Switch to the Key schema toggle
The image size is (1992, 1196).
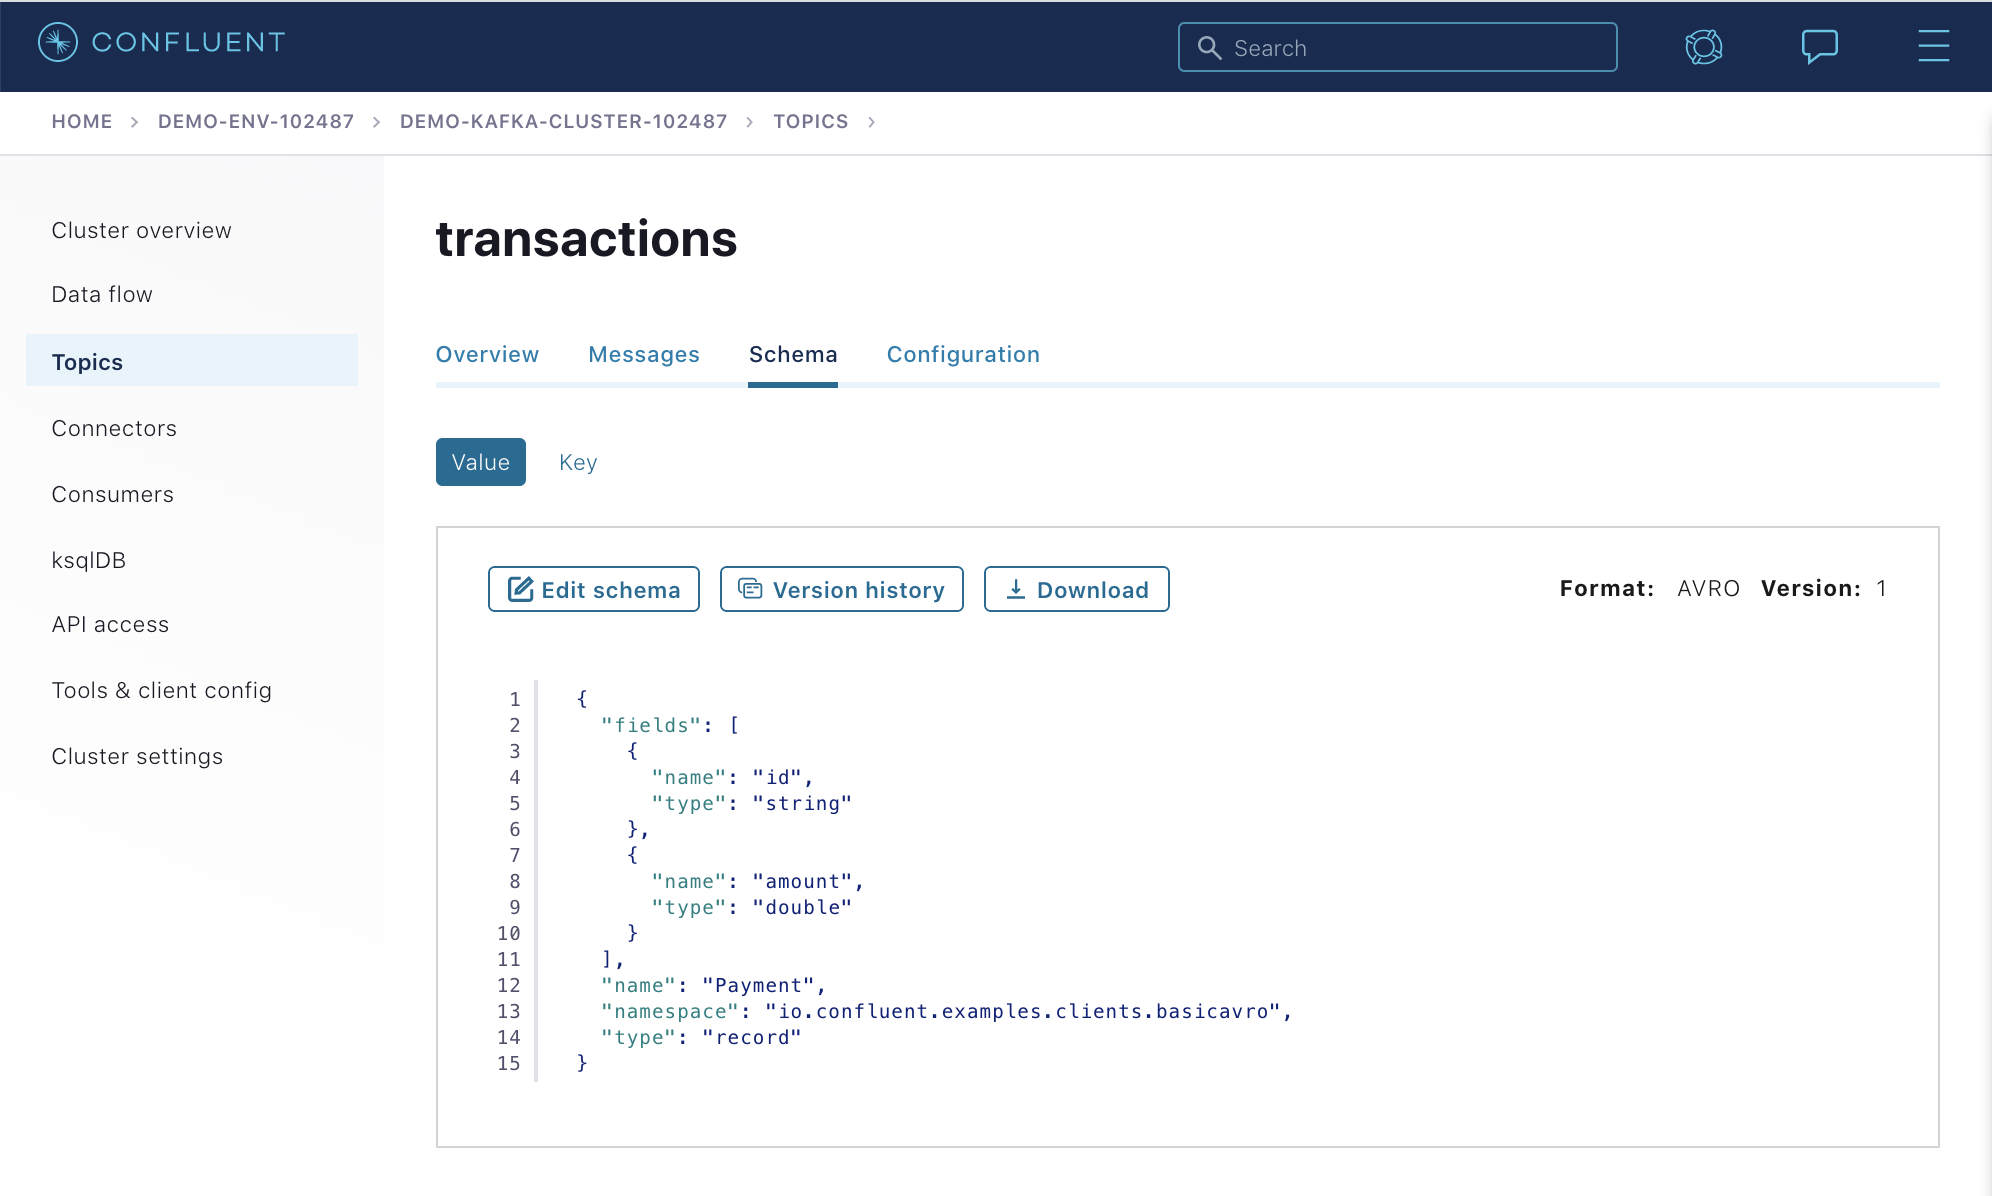click(x=578, y=462)
